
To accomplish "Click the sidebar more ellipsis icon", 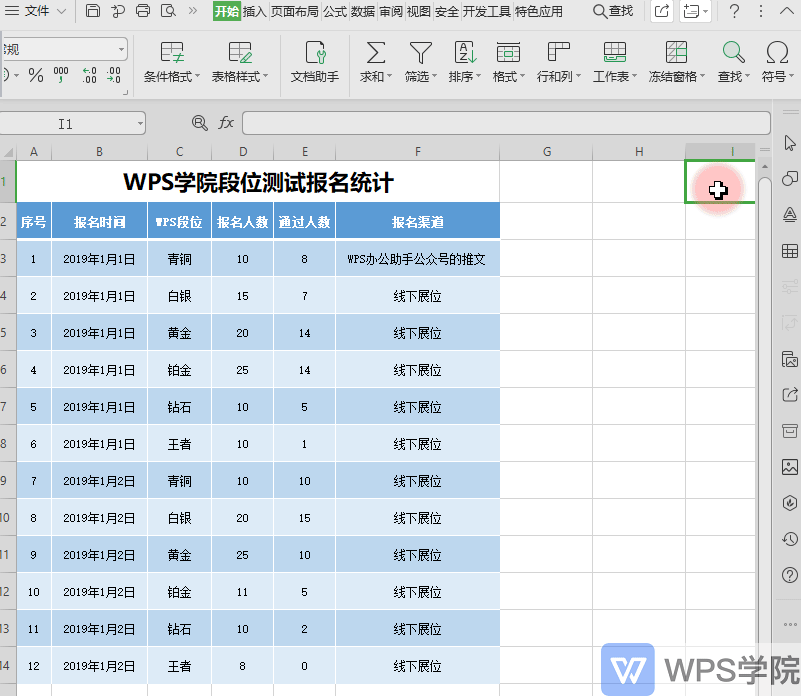I will pos(790,624).
